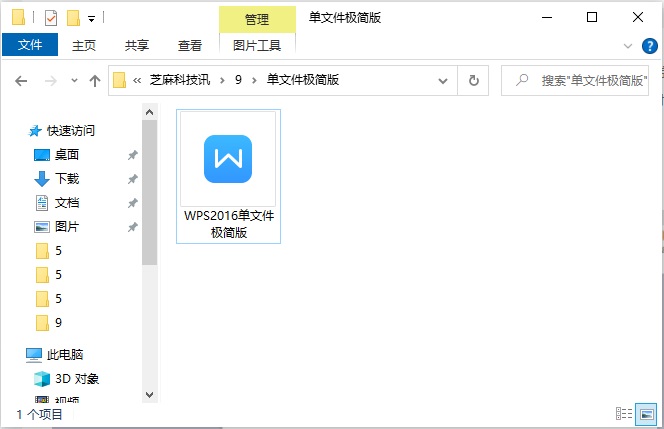This screenshot has height=429, width=664.
Task: Click the 3D 对象 cube icon
Action: pos(42,379)
